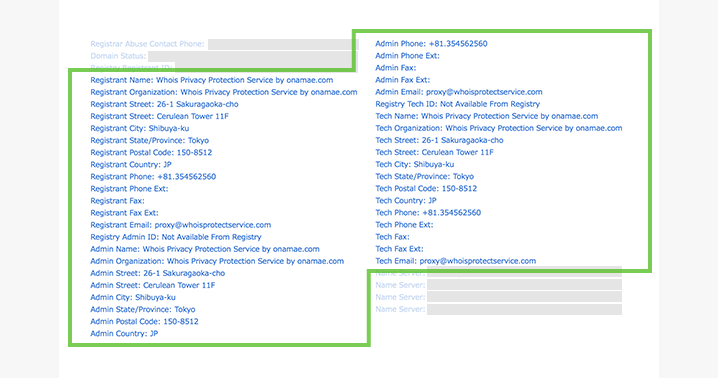Image resolution: width=718 pixels, height=378 pixels.
Task: Click Registry Tech ID line
Action: [457, 104]
